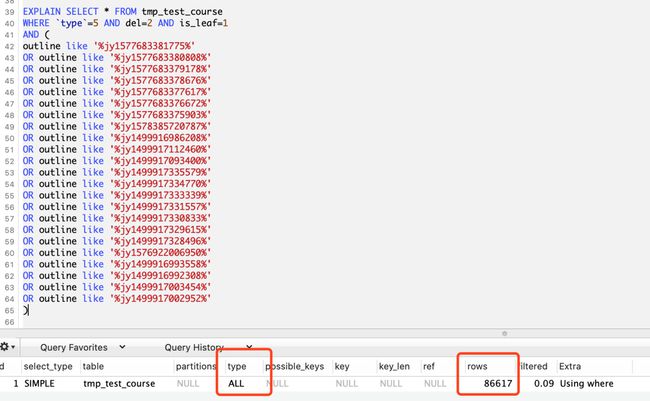Image resolution: width=650 pixels, height=401 pixels.
Task: Click line with '%jy1499917002952%' pattern
Action: pos(117,299)
